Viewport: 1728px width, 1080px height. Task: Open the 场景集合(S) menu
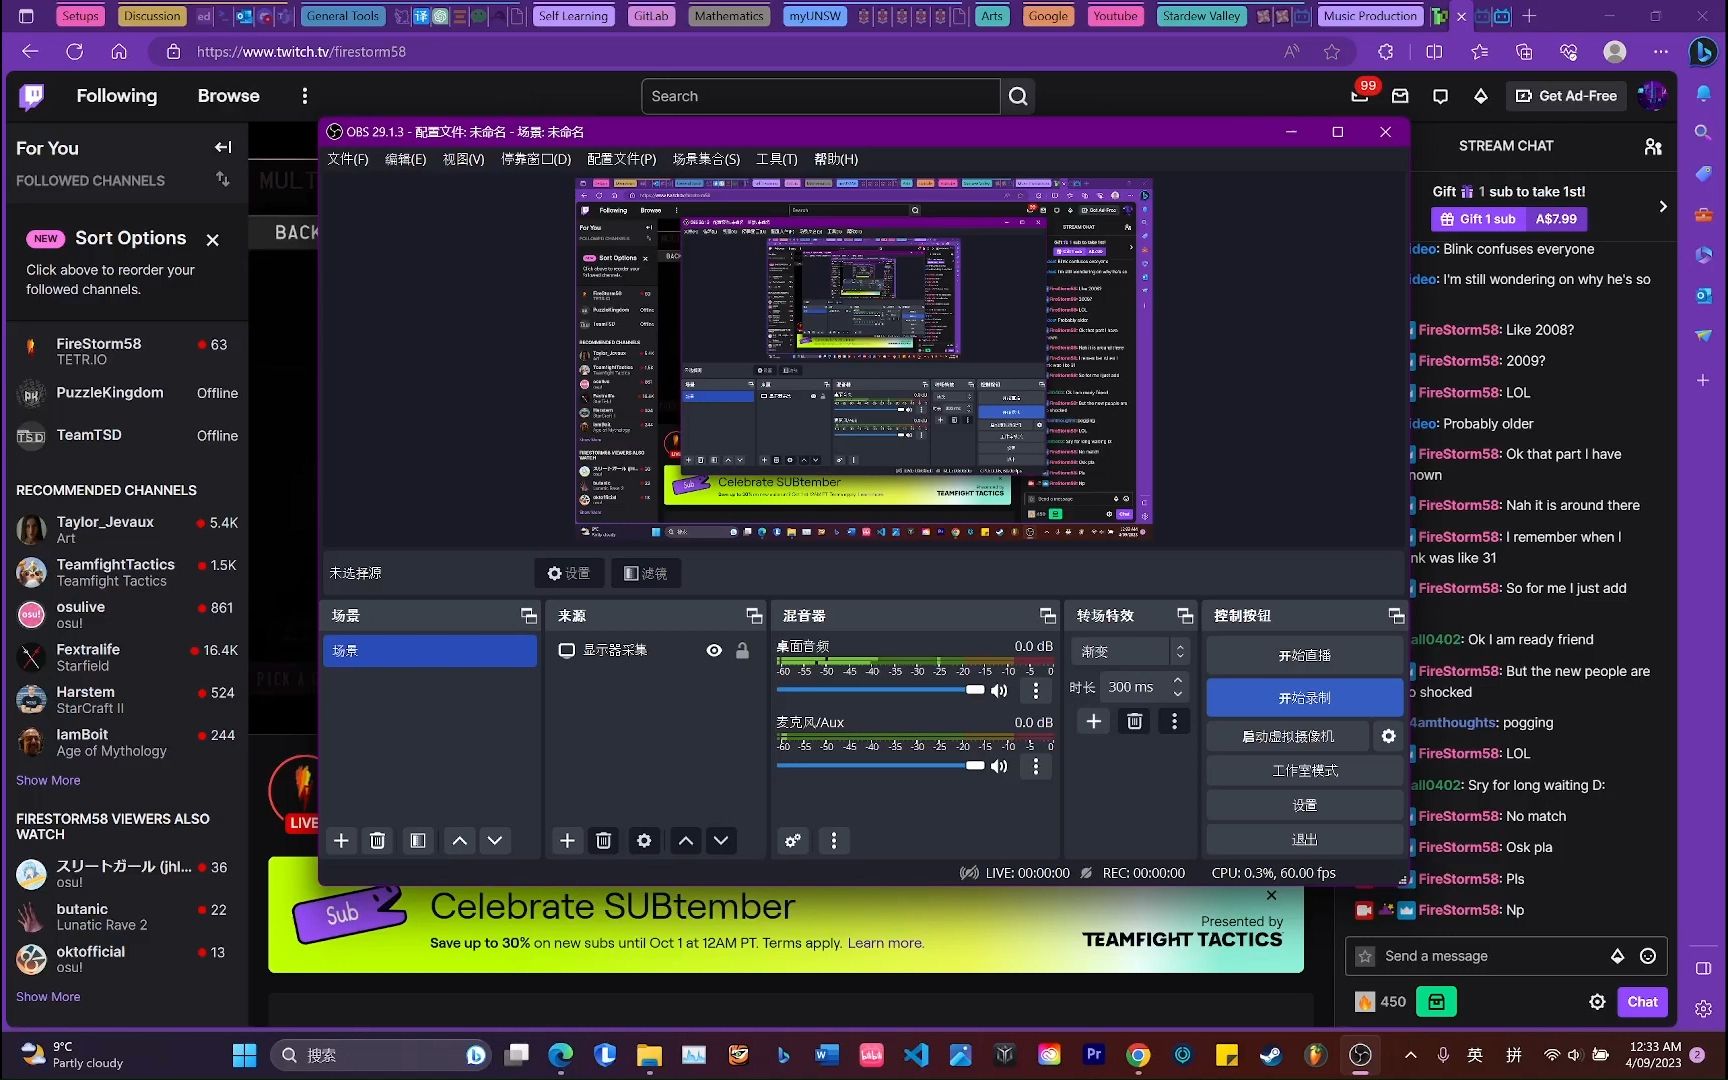[706, 159]
